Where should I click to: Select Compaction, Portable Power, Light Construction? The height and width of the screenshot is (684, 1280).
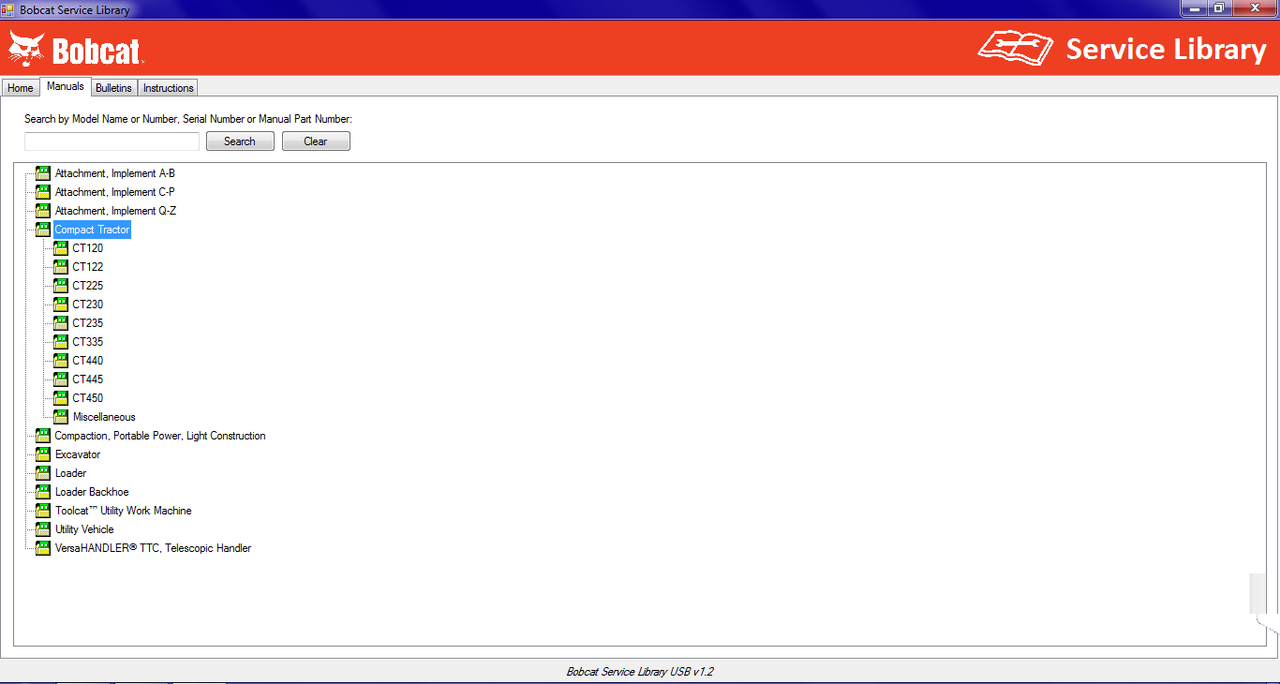[x=160, y=436]
